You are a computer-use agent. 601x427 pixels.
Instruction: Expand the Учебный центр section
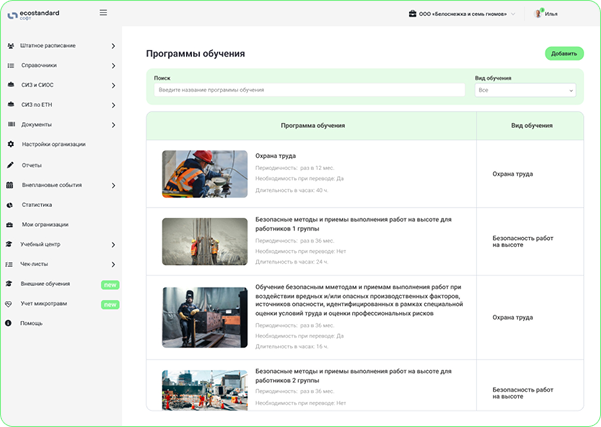[113, 244]
